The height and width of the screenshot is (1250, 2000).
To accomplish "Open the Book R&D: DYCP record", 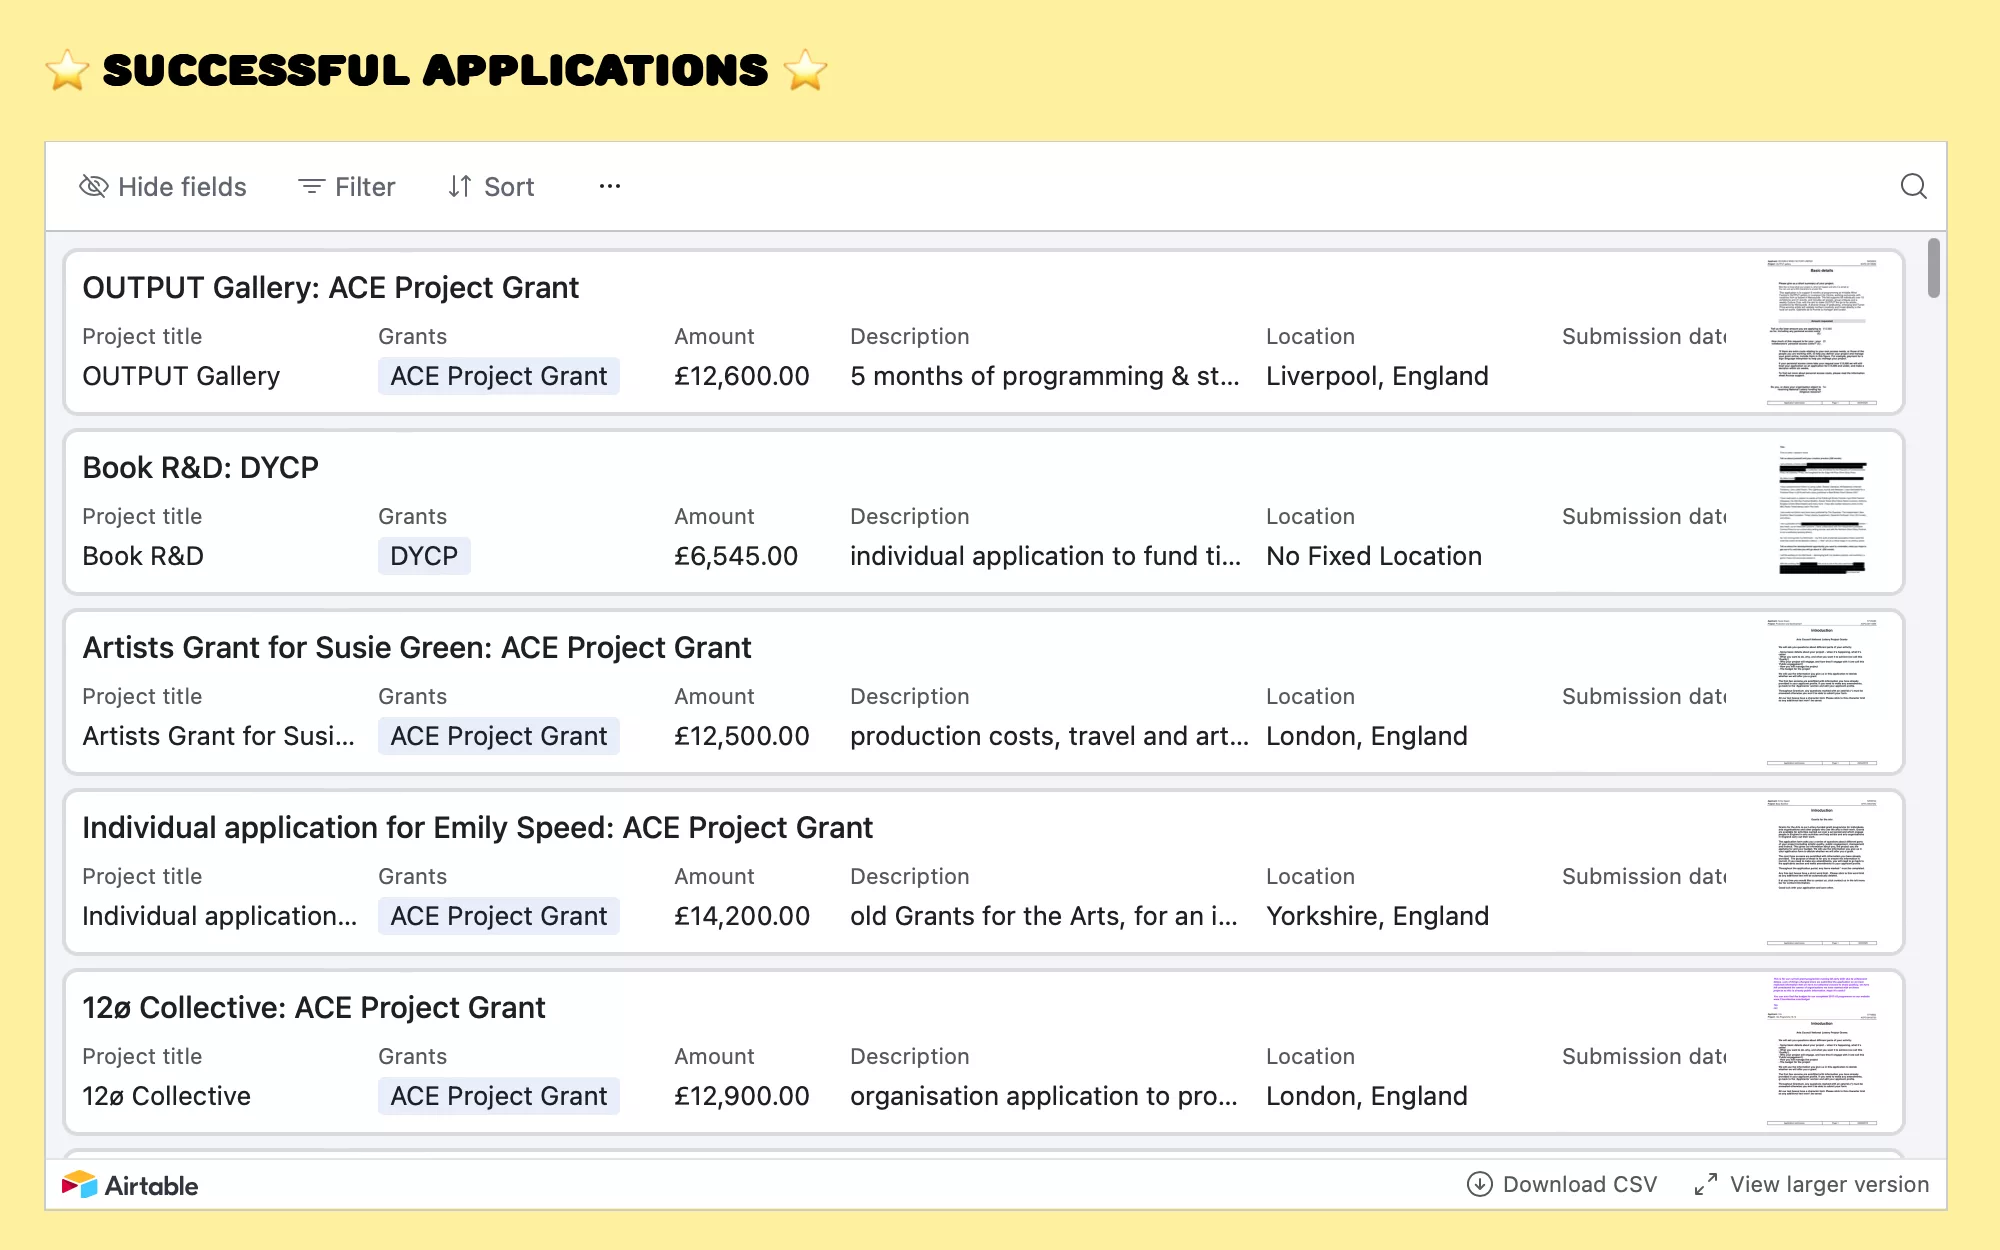I will click(x=200, y=468).
